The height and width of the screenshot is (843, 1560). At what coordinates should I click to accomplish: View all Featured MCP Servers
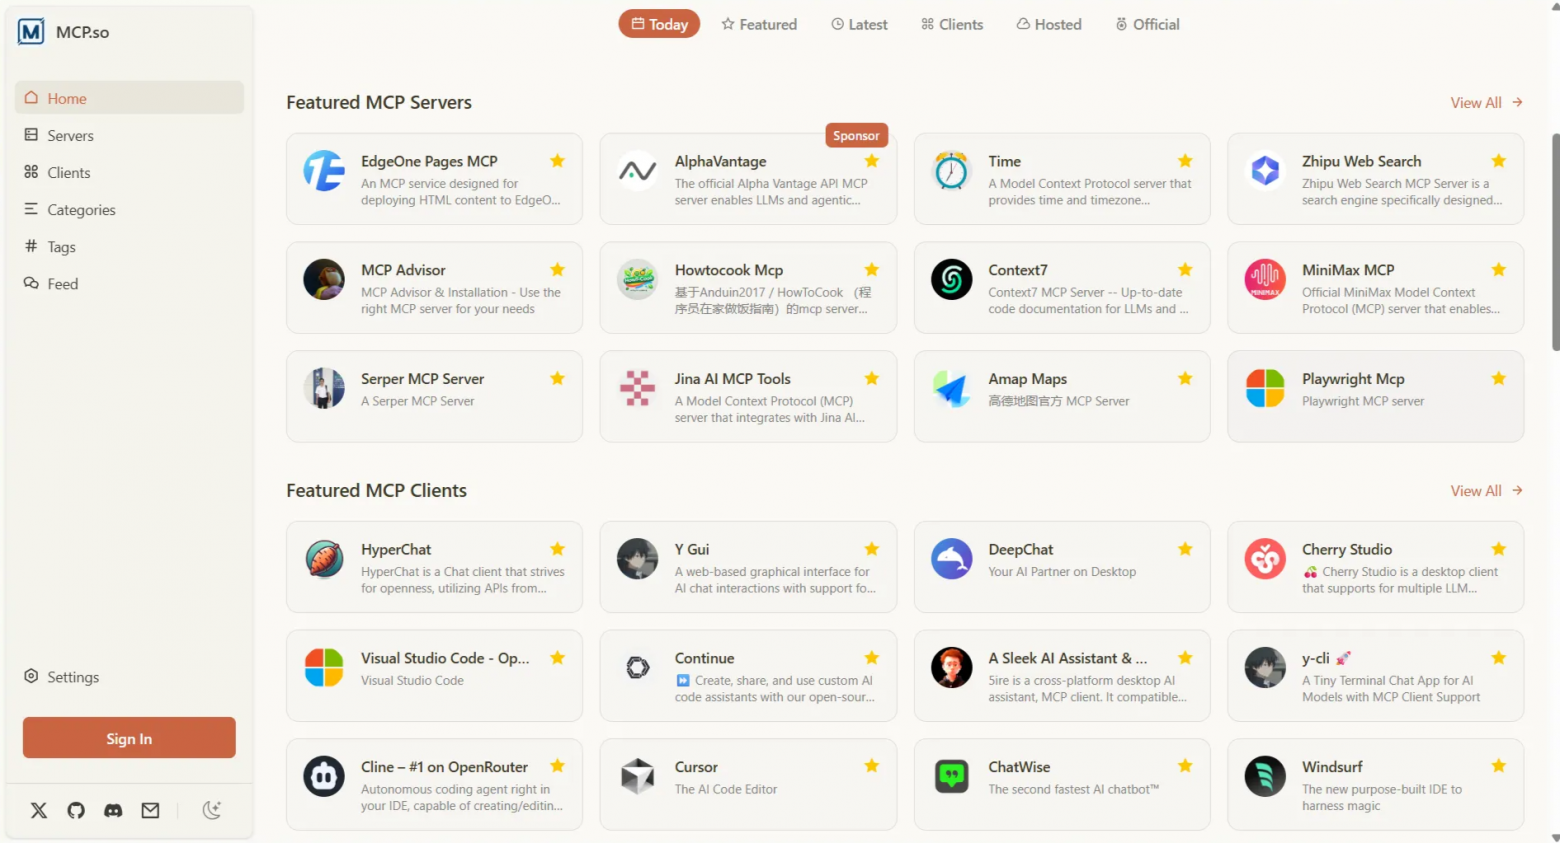click(1486, 102)
